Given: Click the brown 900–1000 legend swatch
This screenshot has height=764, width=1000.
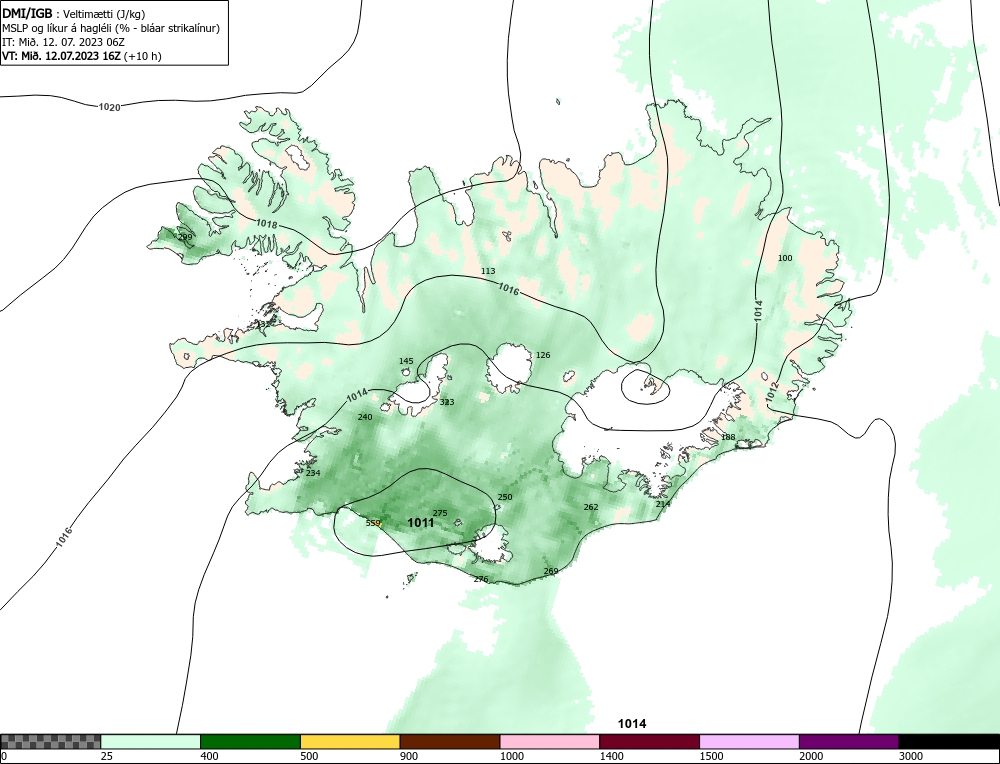Looking at the screenshot, I should (x=450, y=742).
